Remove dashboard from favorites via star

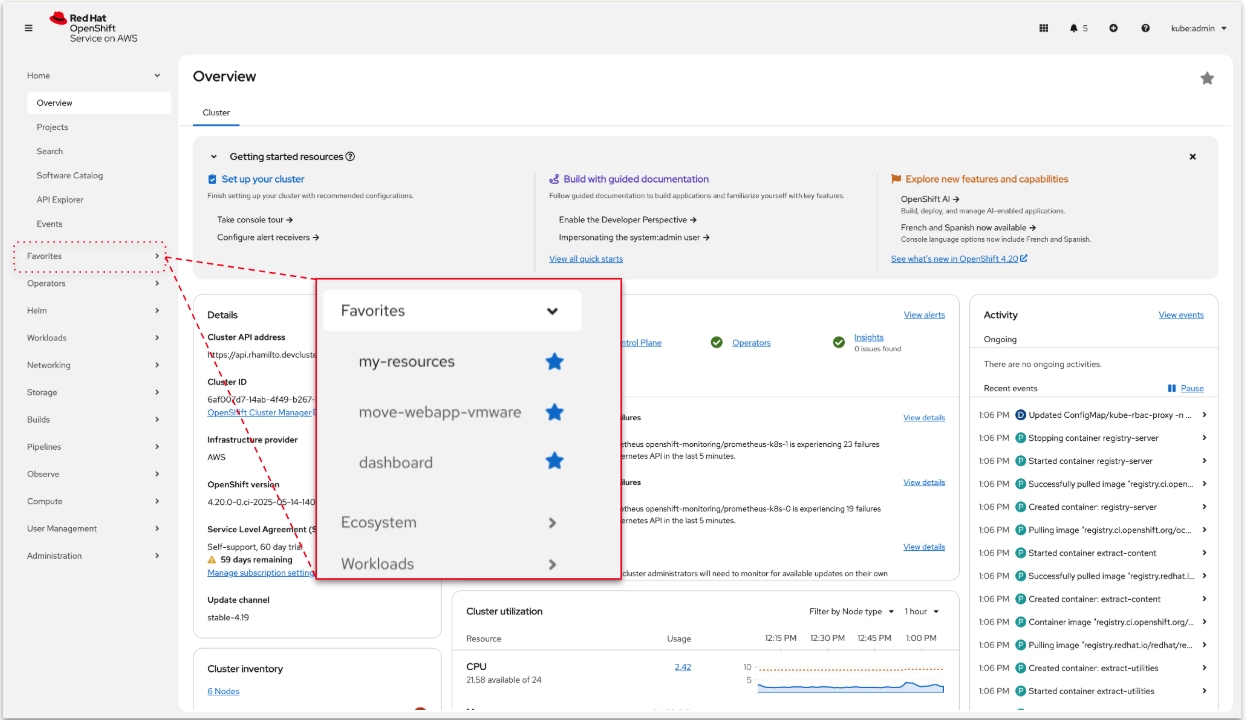click(554, 462)
